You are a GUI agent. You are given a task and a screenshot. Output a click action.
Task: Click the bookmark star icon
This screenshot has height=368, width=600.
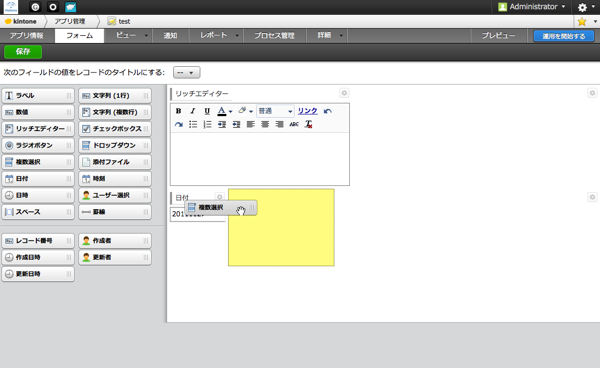(x=582, y=21)
